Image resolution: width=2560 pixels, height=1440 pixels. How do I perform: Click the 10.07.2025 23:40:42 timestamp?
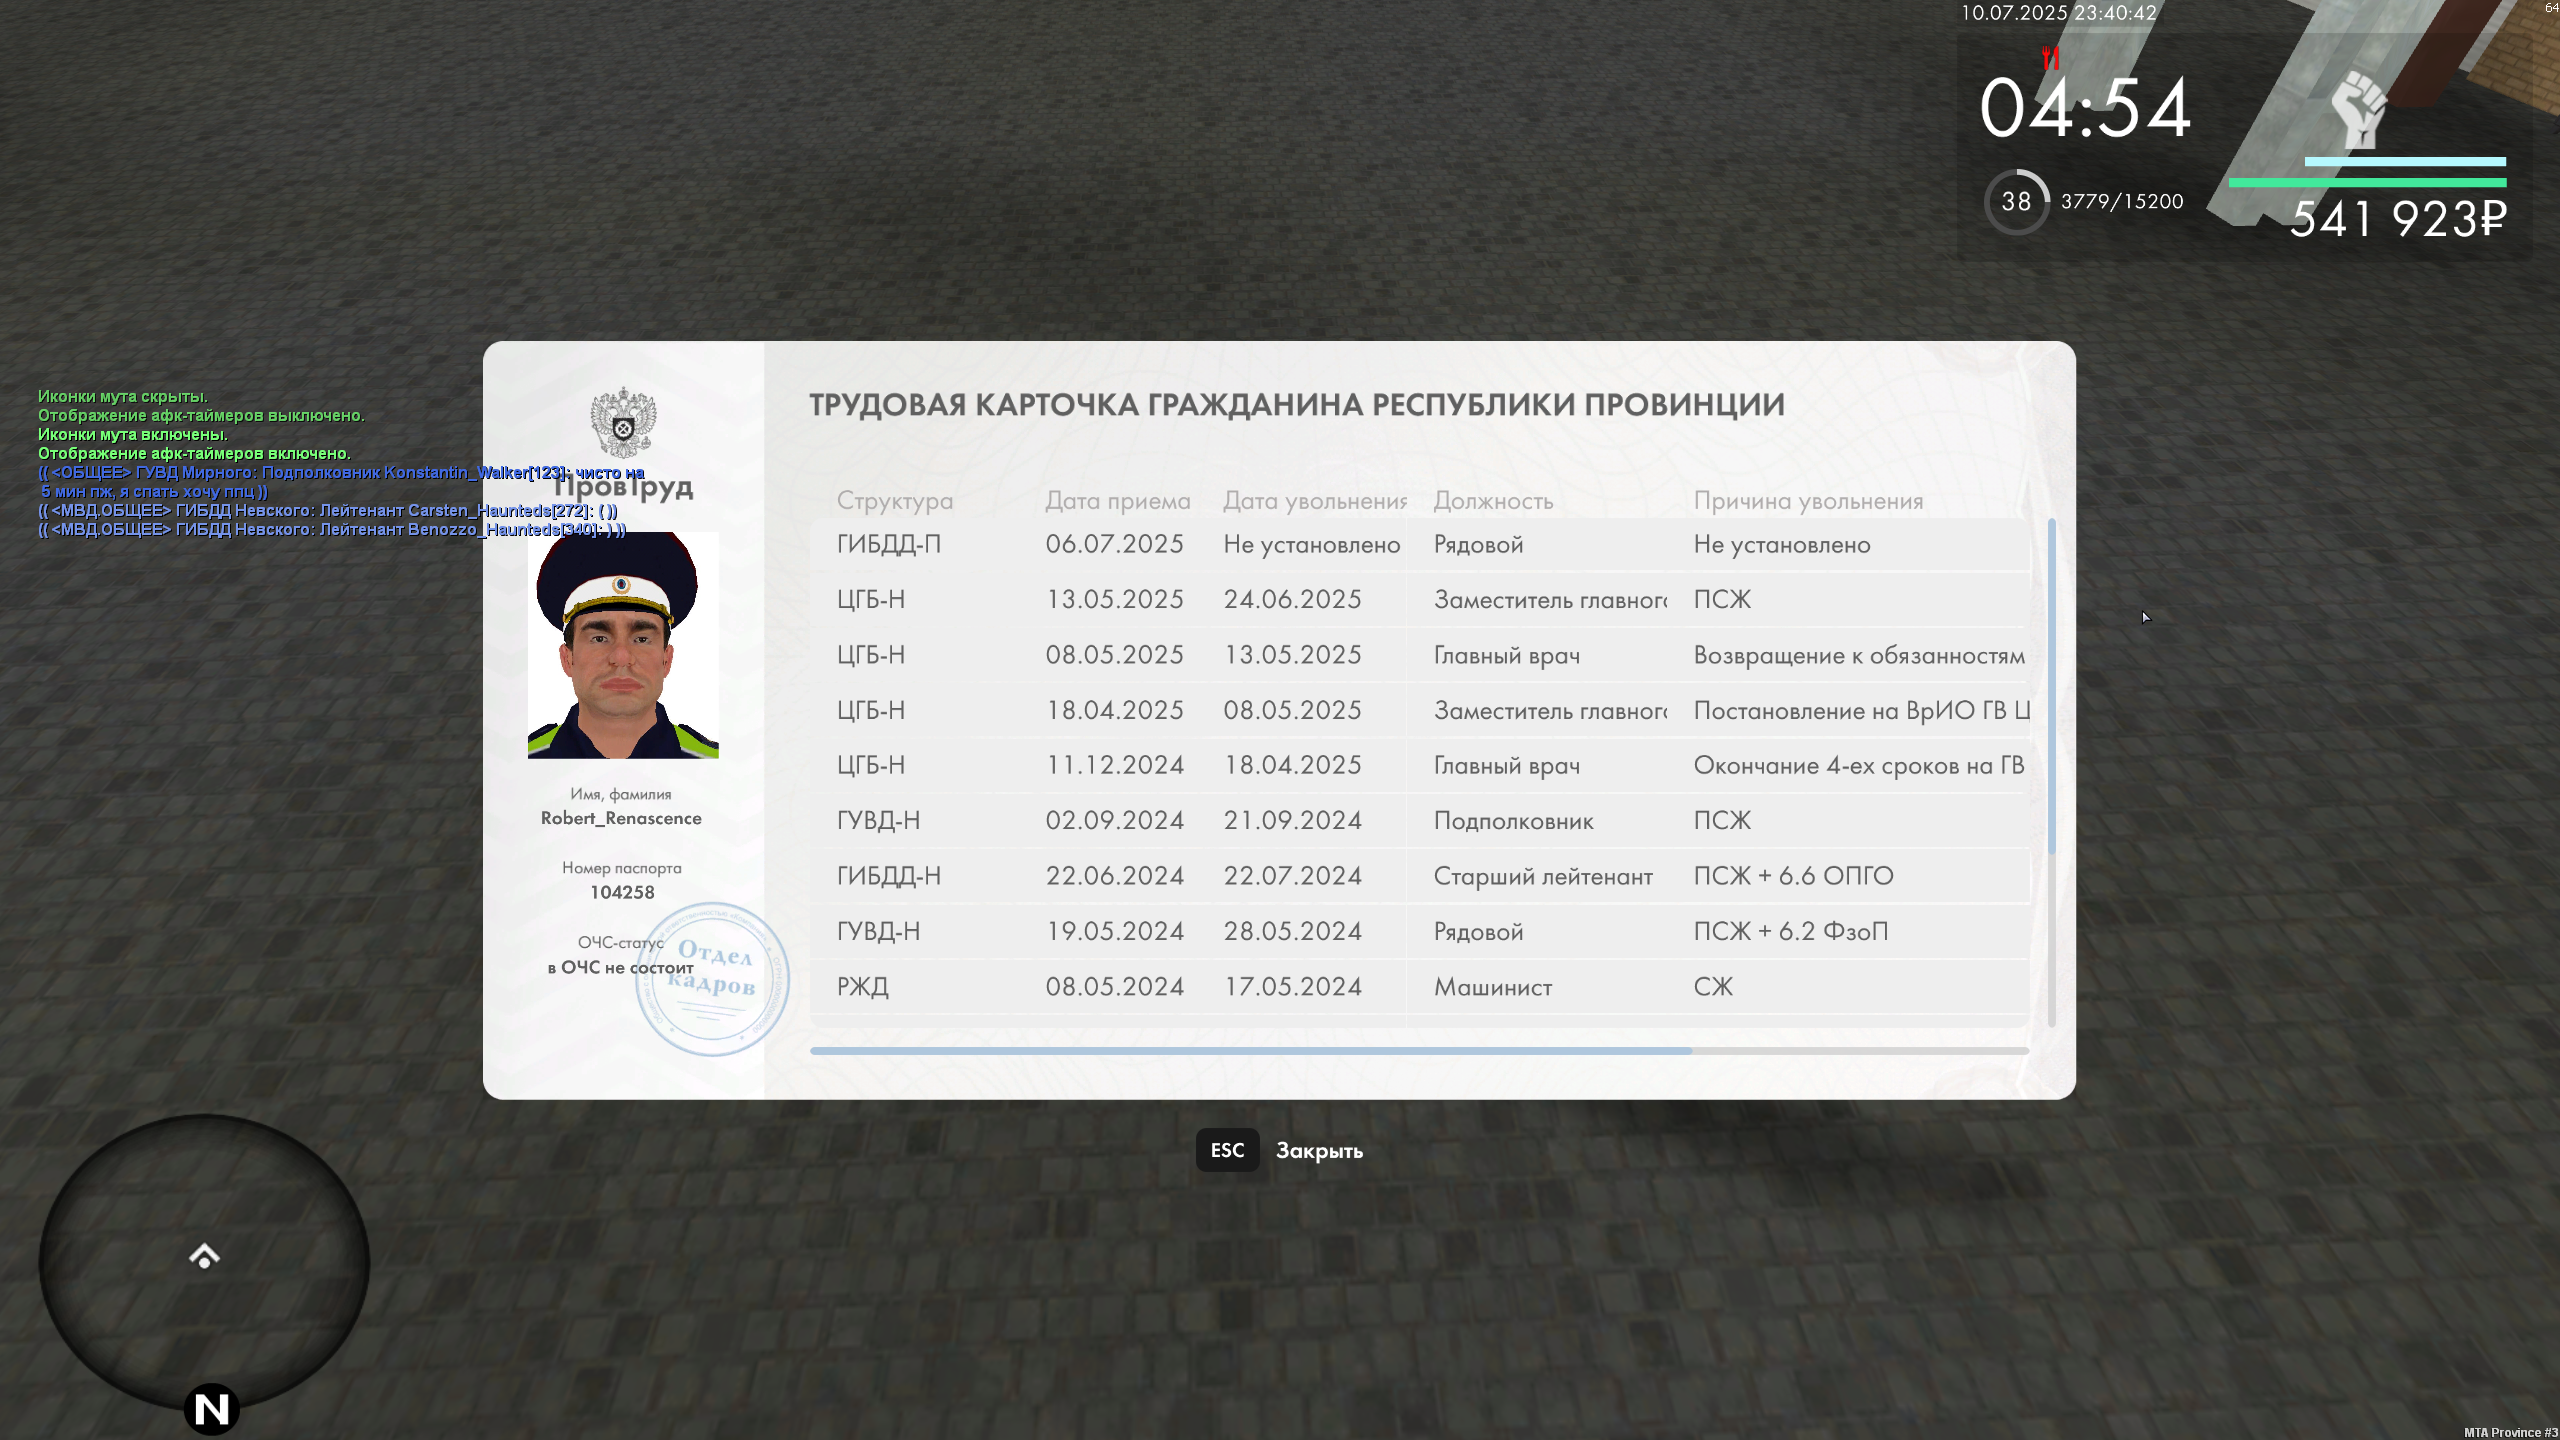click(2058, 13)
